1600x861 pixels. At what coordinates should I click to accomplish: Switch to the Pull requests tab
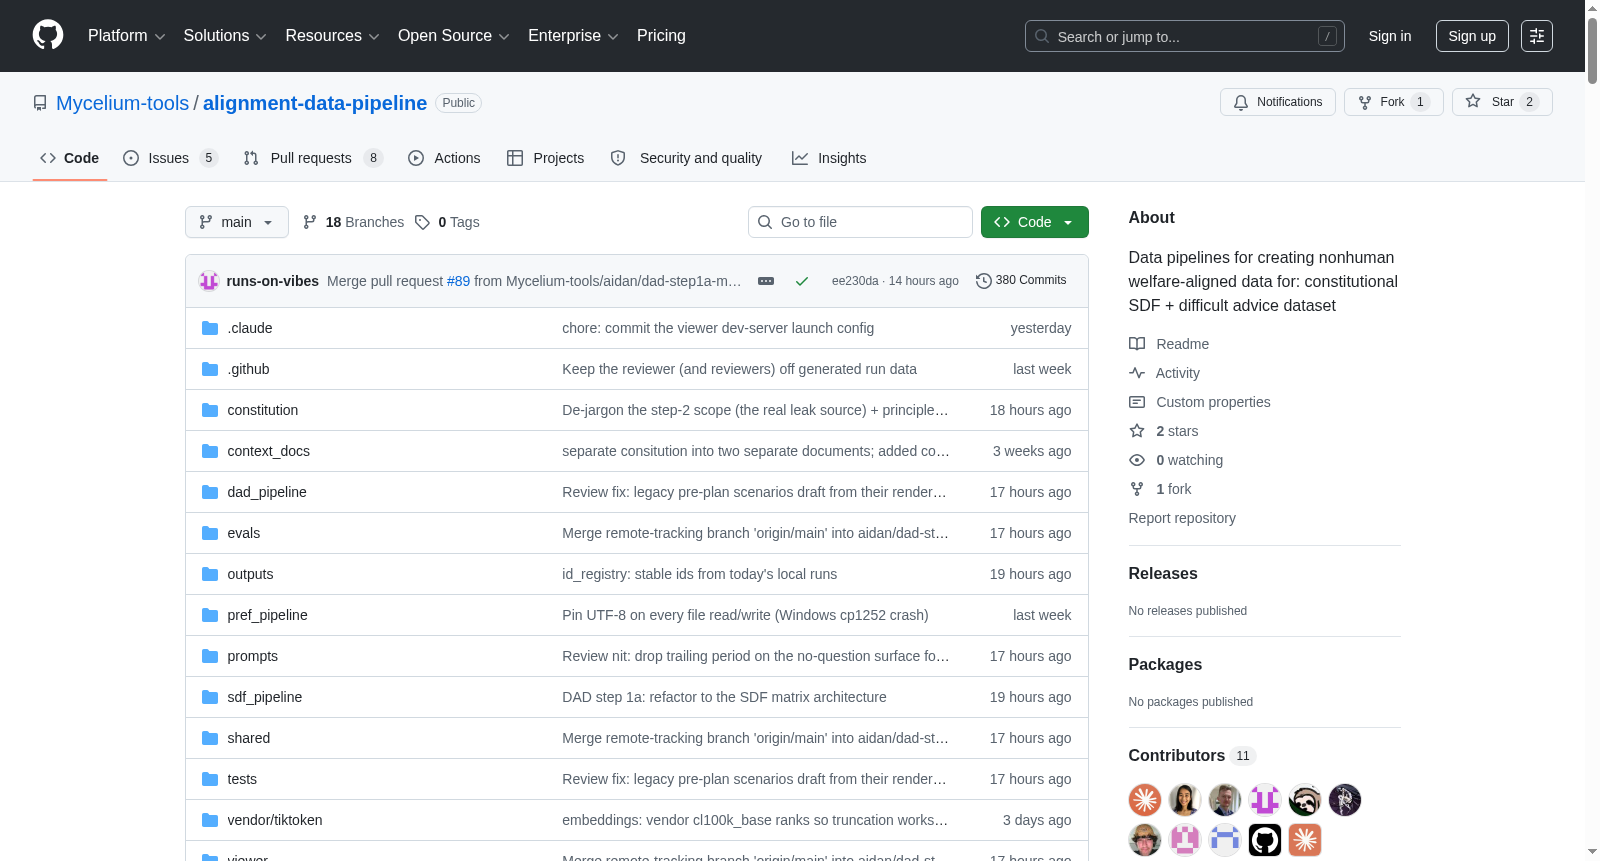tap(313, 158)
